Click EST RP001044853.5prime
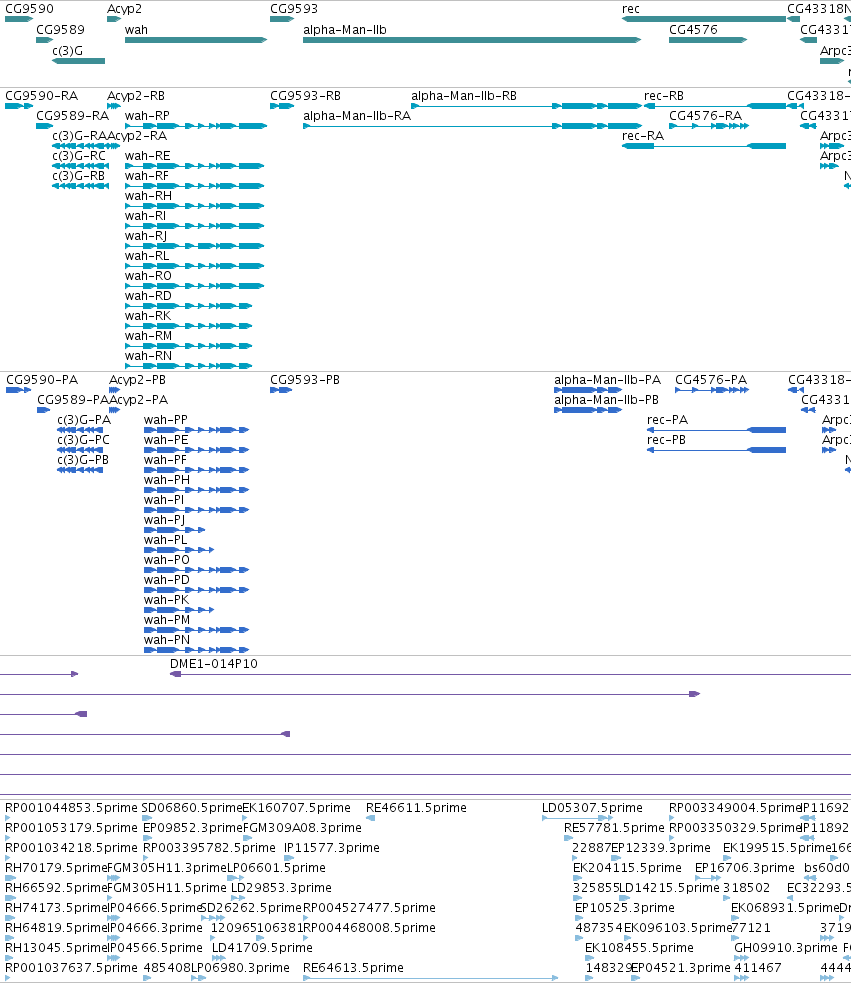This screenshot has height=983, width=851. [71, 808]
